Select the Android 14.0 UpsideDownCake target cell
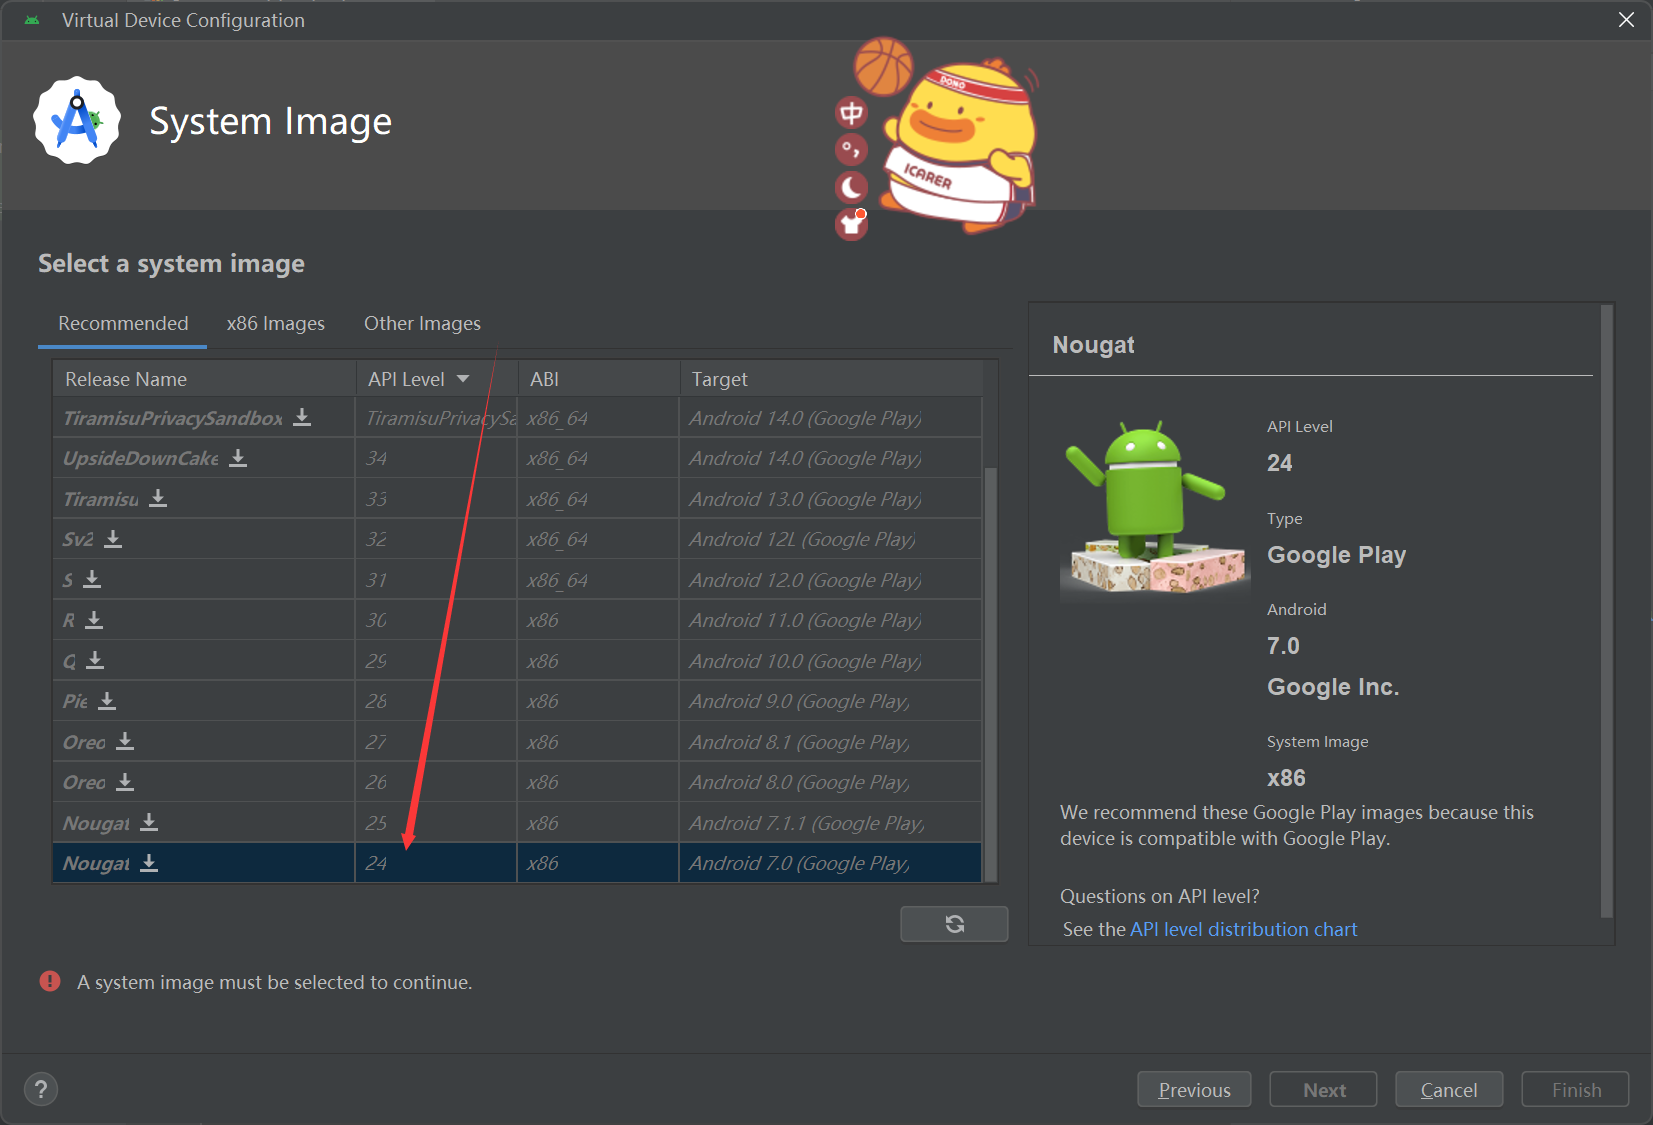This screenshot has height=1125, width=1653. (830, 458)
